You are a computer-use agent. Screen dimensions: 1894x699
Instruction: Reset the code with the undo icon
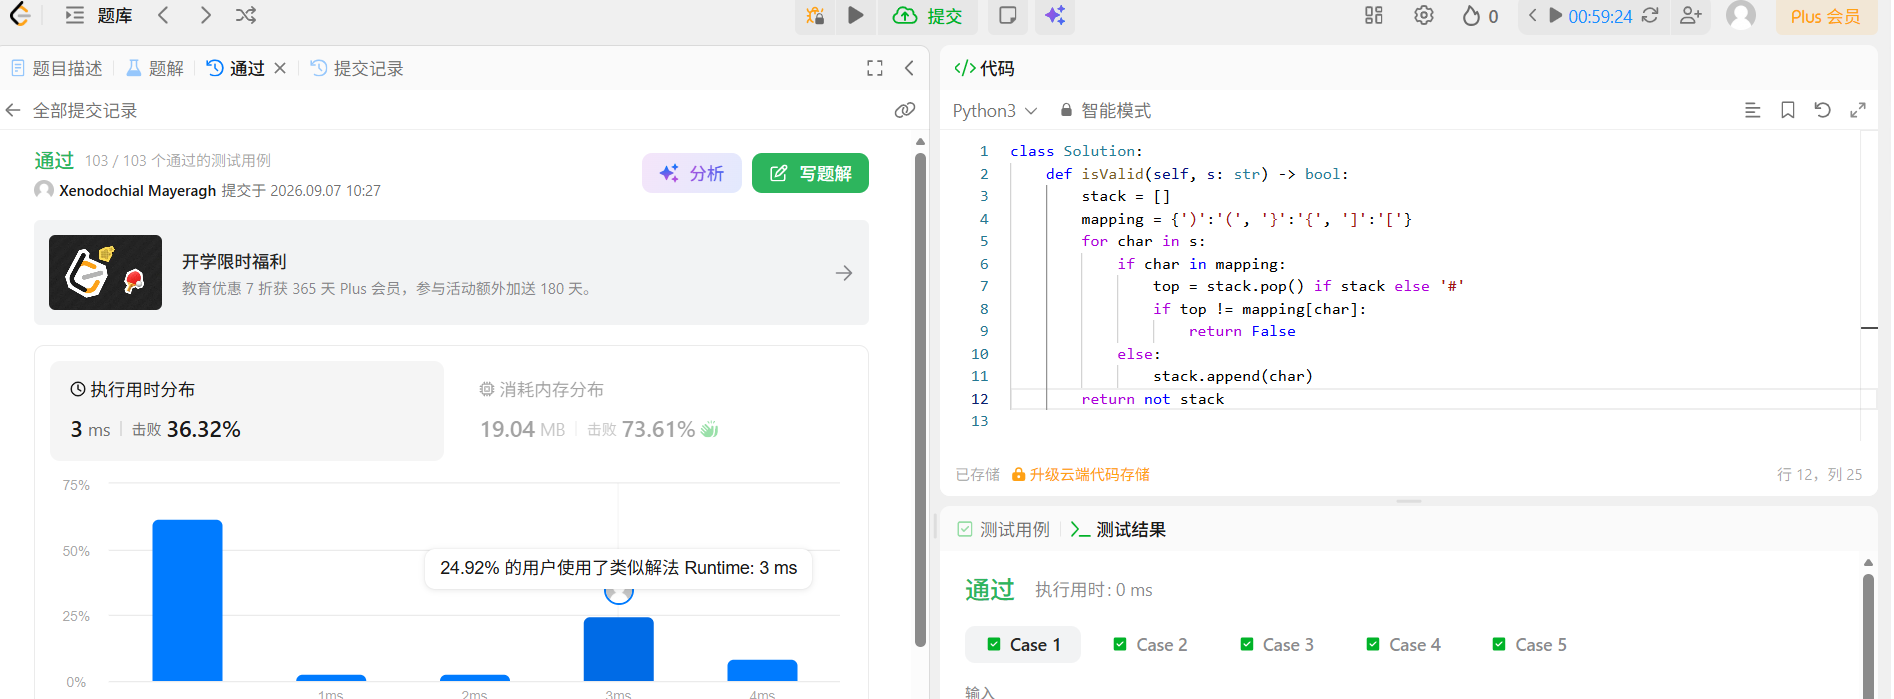[x=1823, y=110]
